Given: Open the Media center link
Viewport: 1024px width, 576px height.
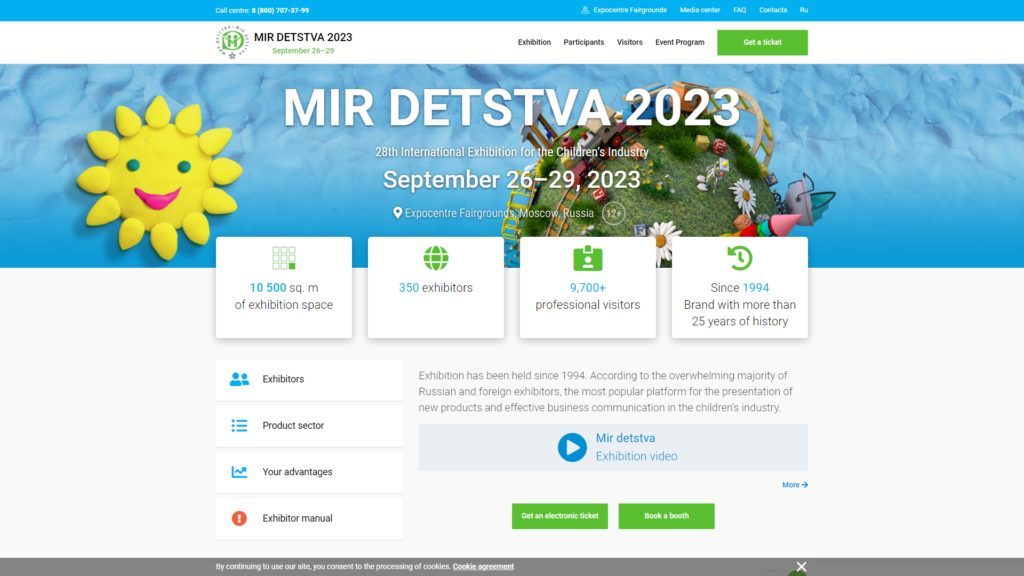Looking at the screenshot, I should click(x=700, y=10).
